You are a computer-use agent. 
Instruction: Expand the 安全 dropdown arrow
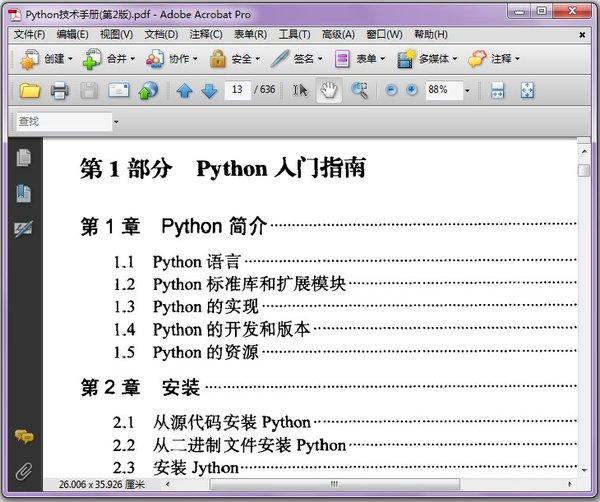(258, 59)
